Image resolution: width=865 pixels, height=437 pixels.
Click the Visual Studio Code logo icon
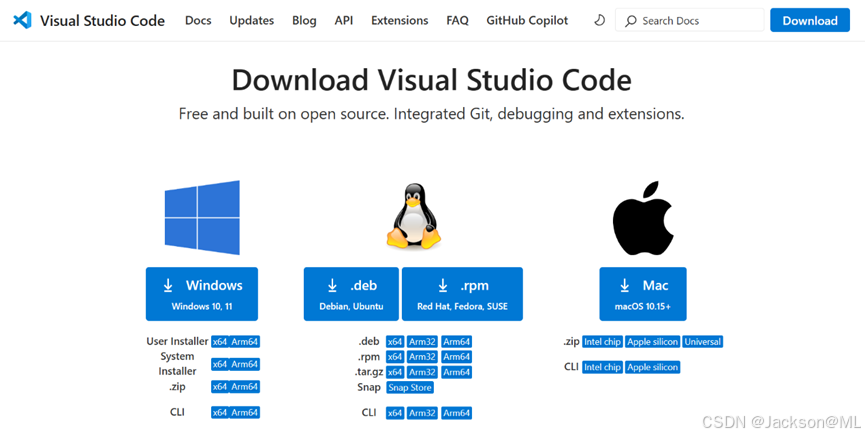tap(22, 20)
